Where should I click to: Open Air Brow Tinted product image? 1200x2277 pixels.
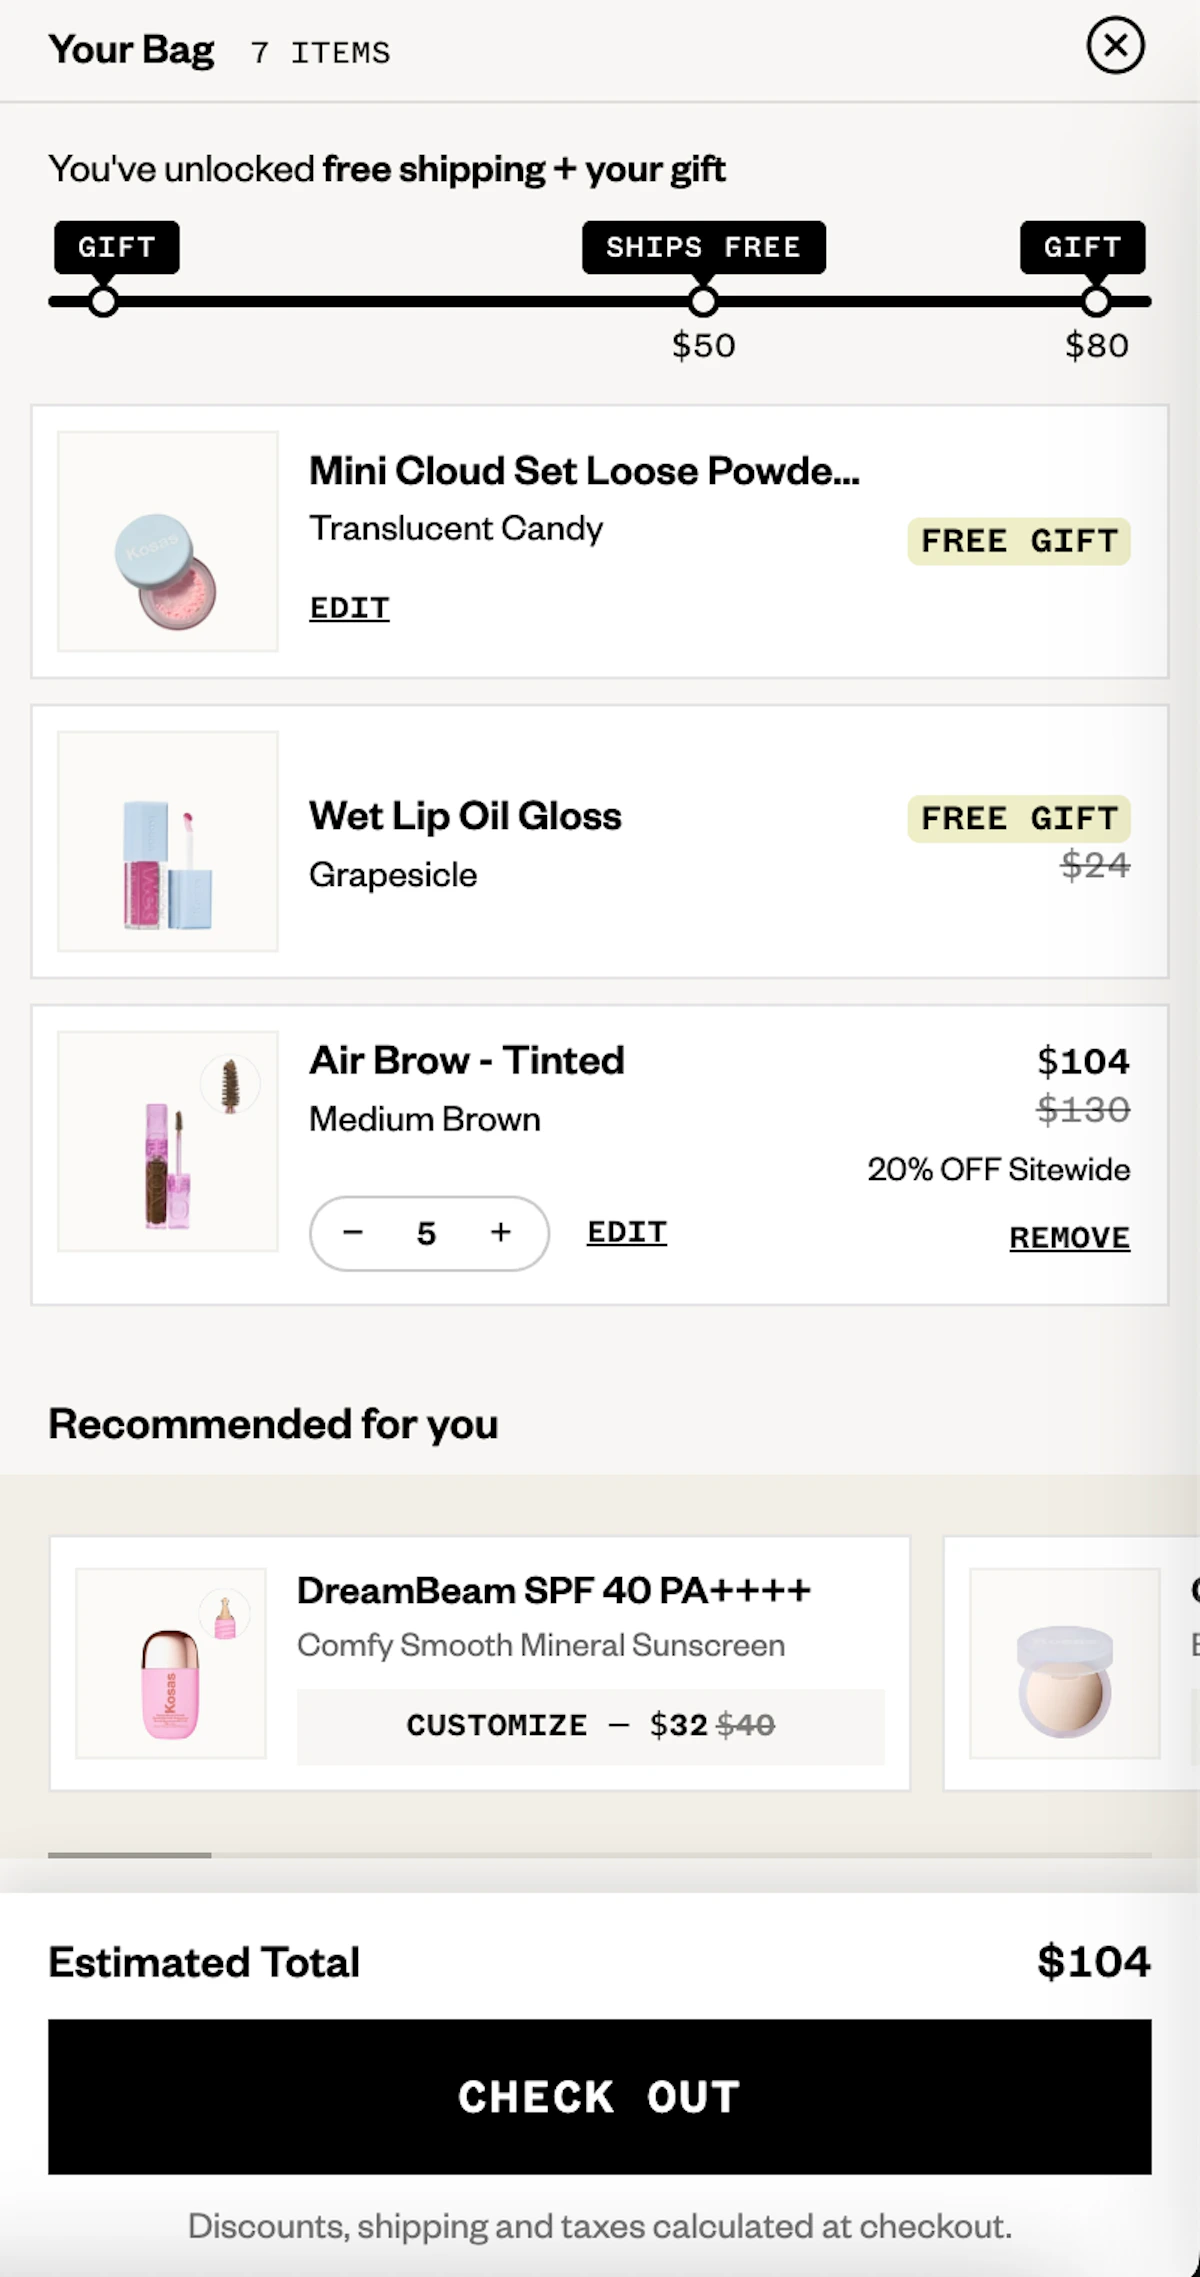[168, 1141]
